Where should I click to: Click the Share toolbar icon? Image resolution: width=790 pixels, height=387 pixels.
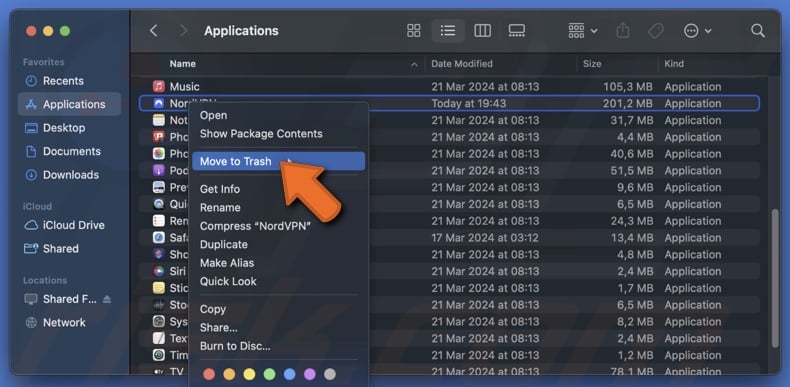coord(623,31)
